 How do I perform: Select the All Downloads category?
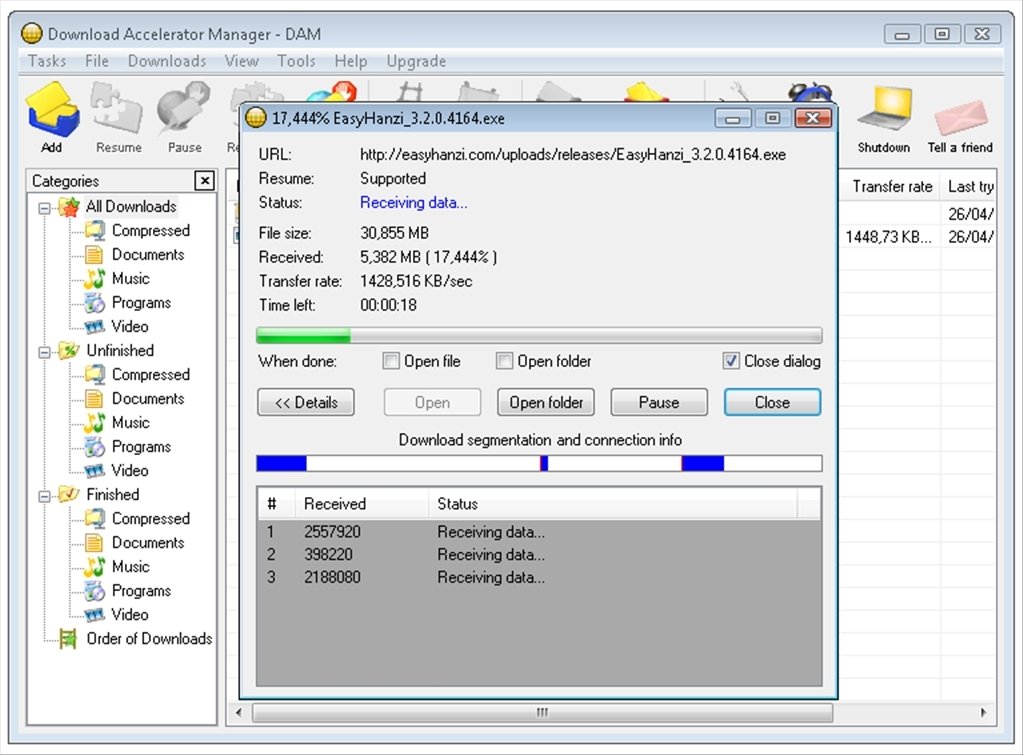(x=131, y=206)
